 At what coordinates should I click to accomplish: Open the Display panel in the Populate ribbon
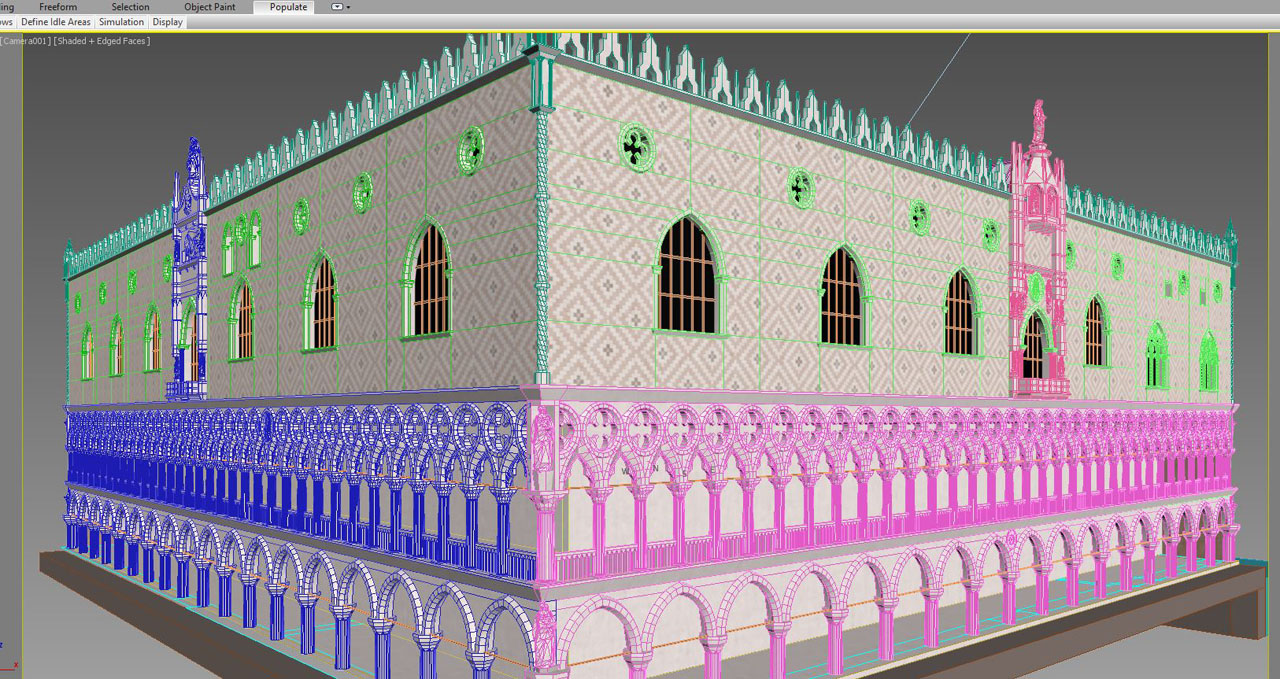167,22
